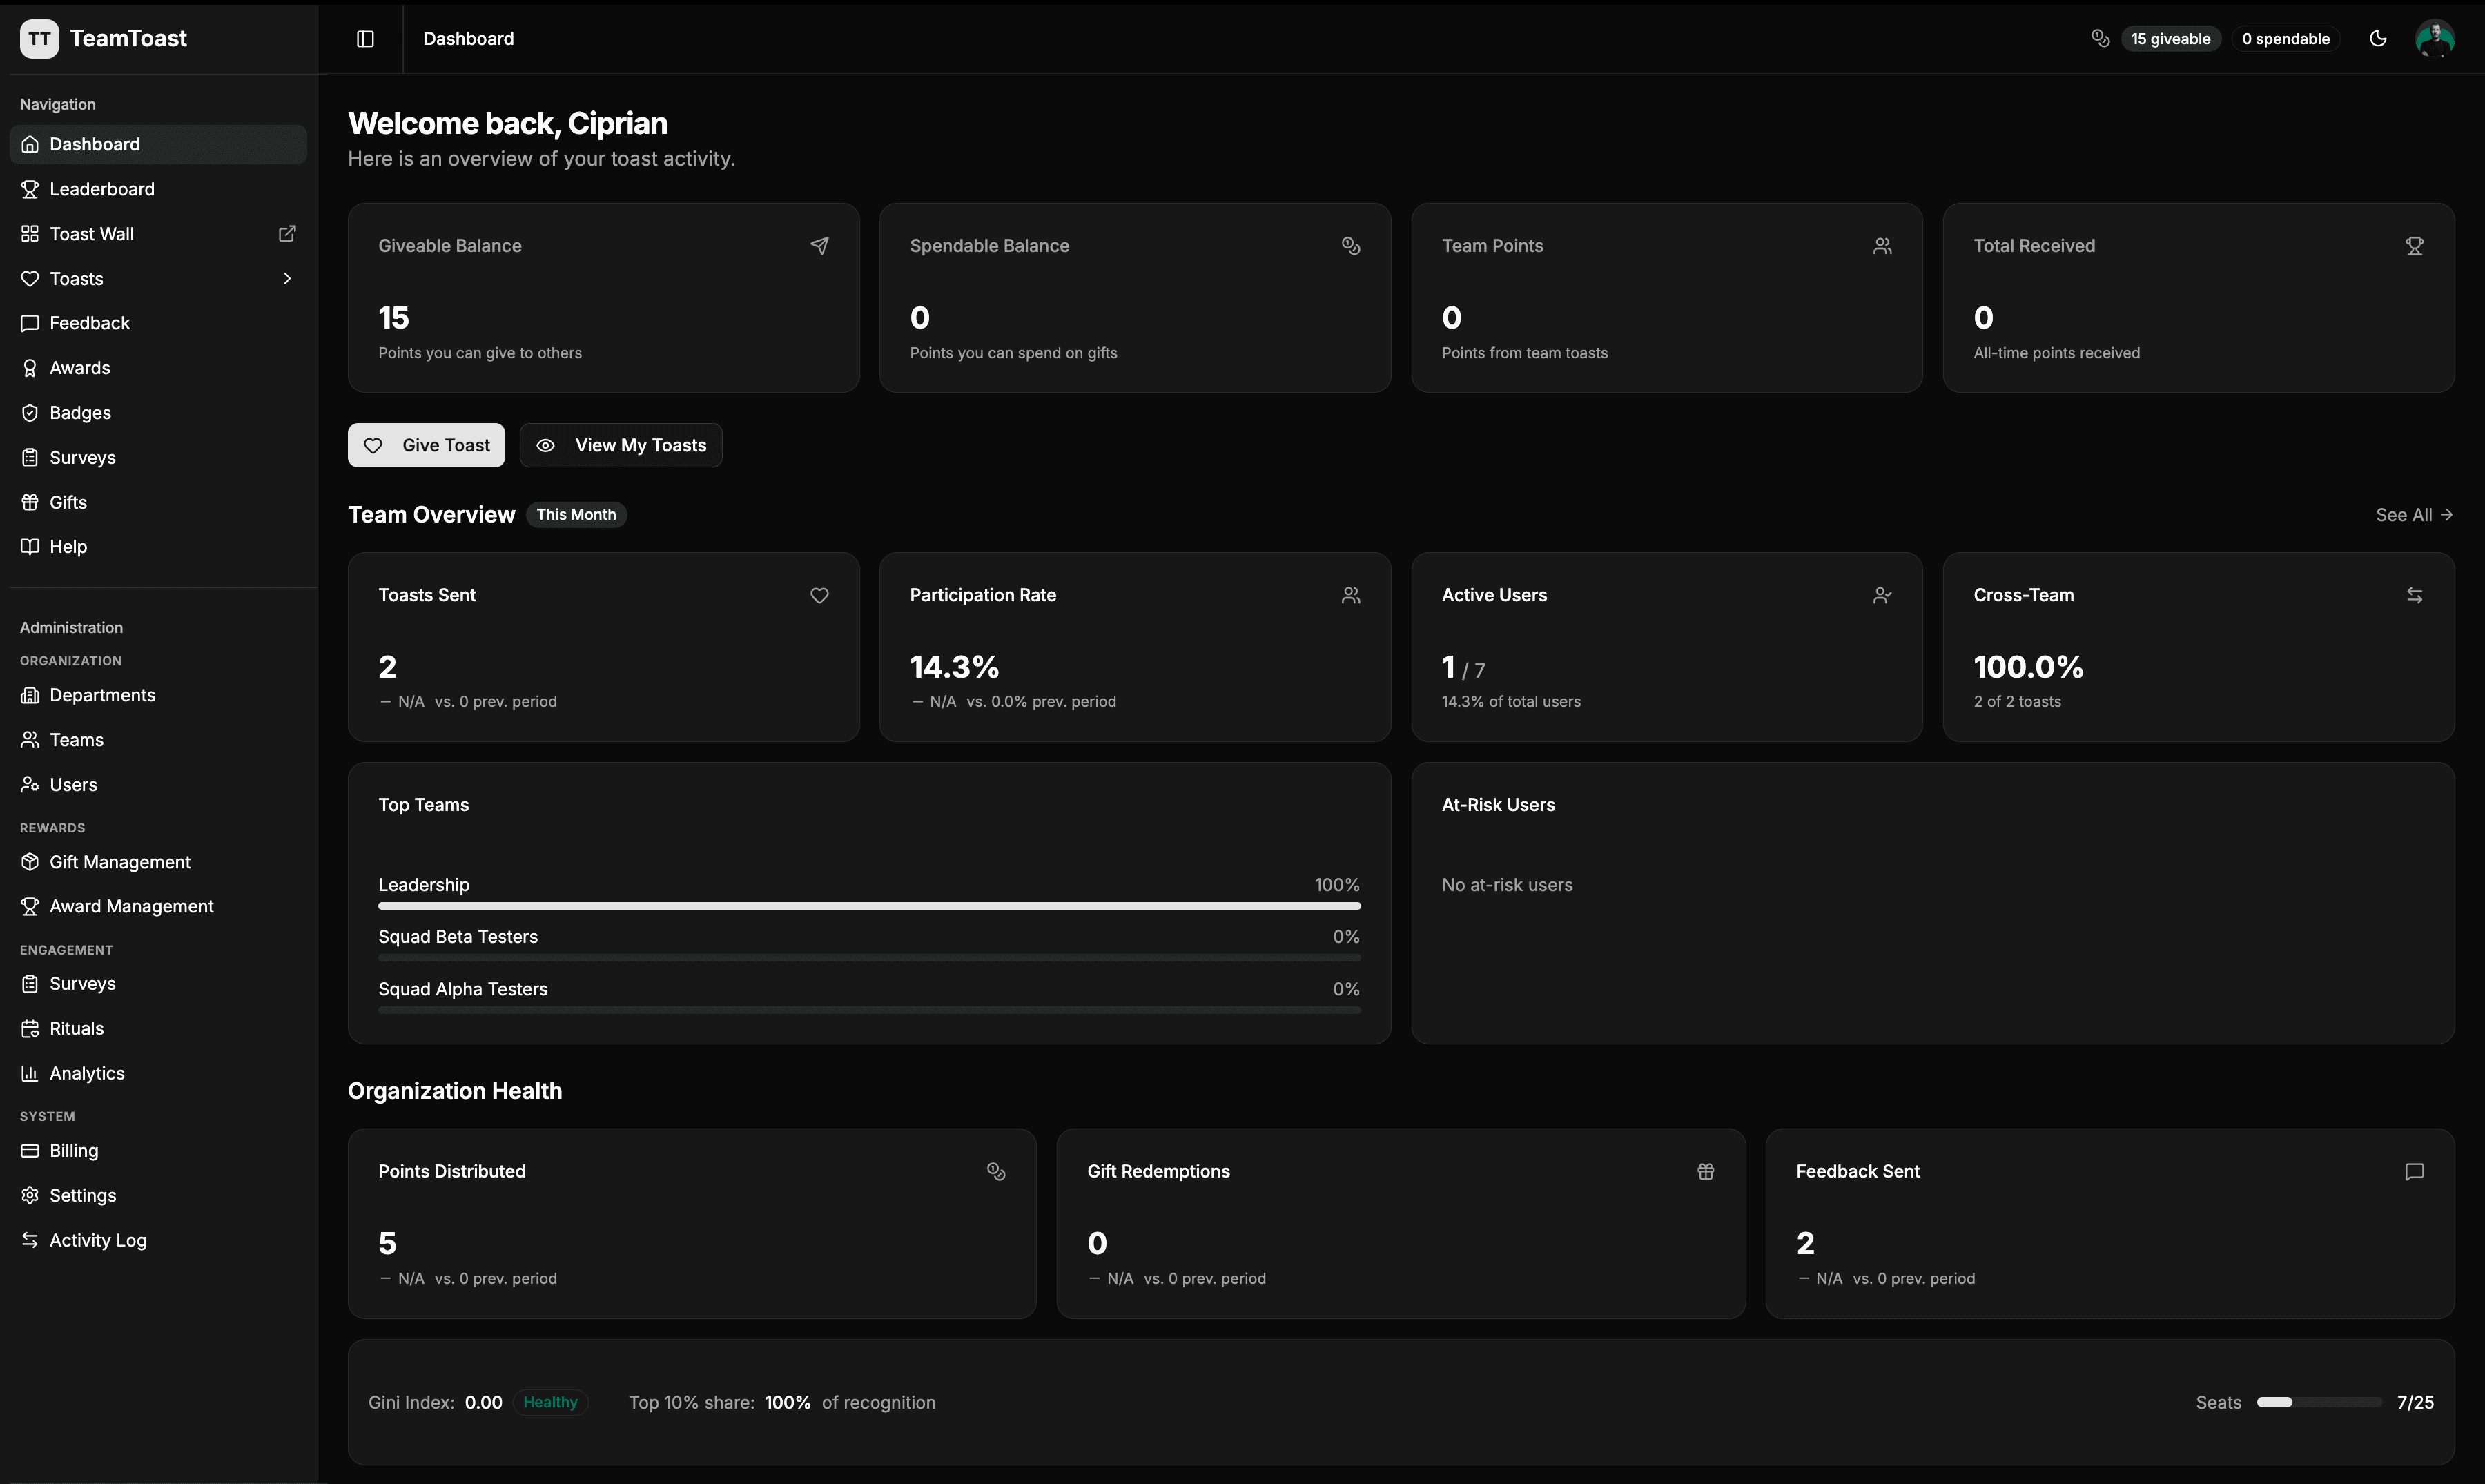Switch to the Leaderboard section
Viewport: 2485px width, 1484px height.
click(101, 189)
